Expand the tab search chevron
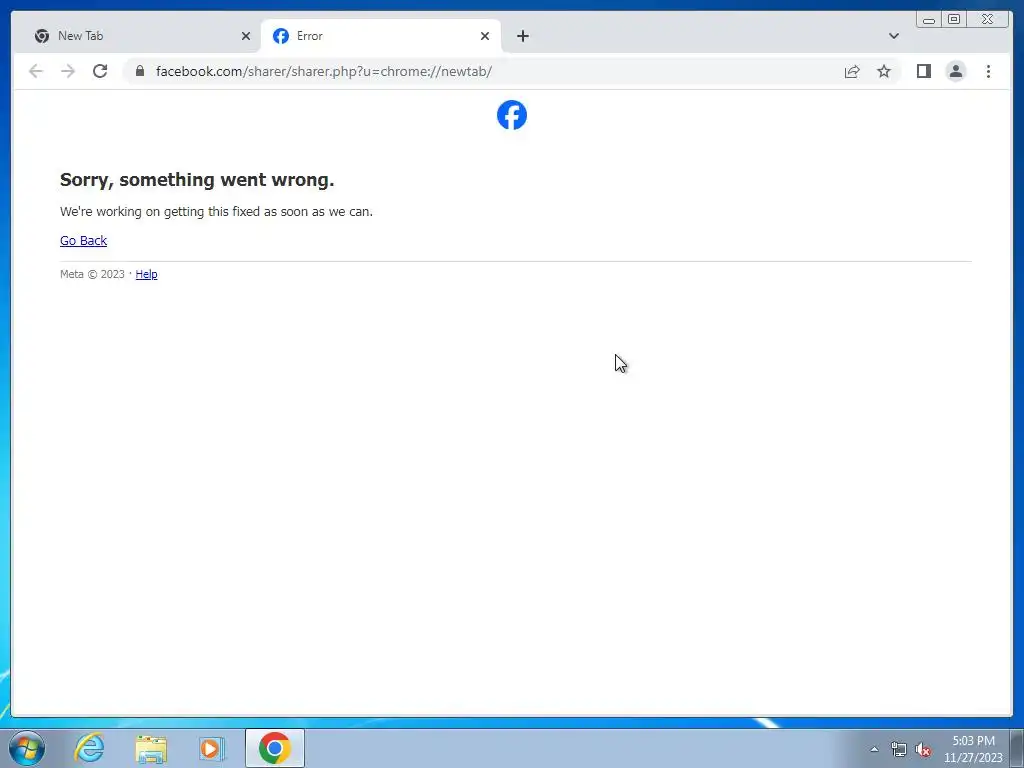Image resolution: width=1024 pixels, height=768 pixels. (x=893, y=36)
